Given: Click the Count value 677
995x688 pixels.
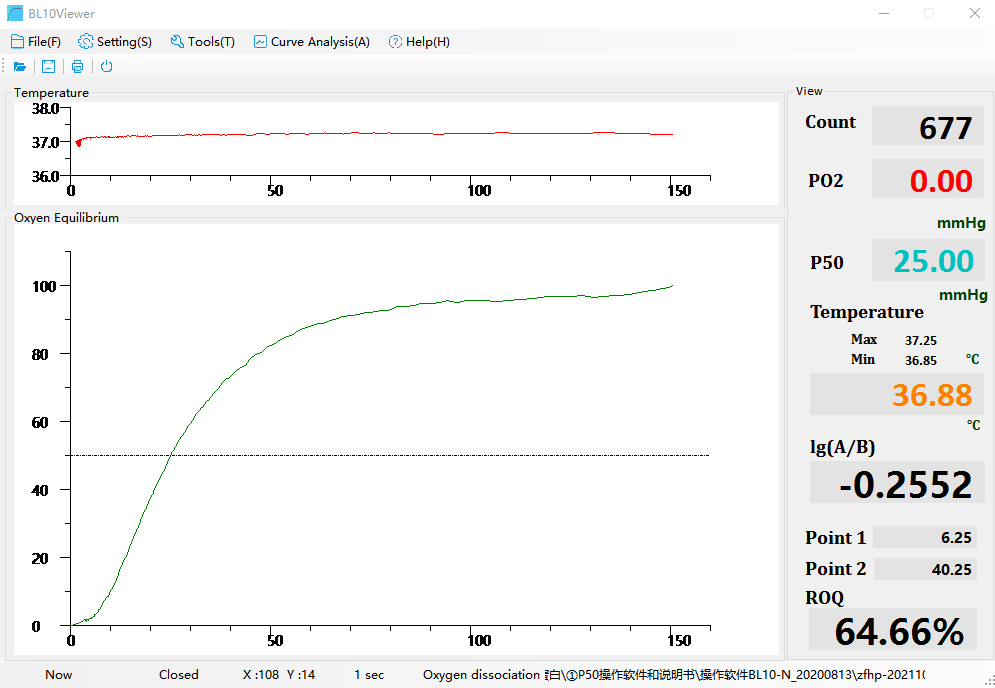Looking at the screenshot, I should pos(928,126).
